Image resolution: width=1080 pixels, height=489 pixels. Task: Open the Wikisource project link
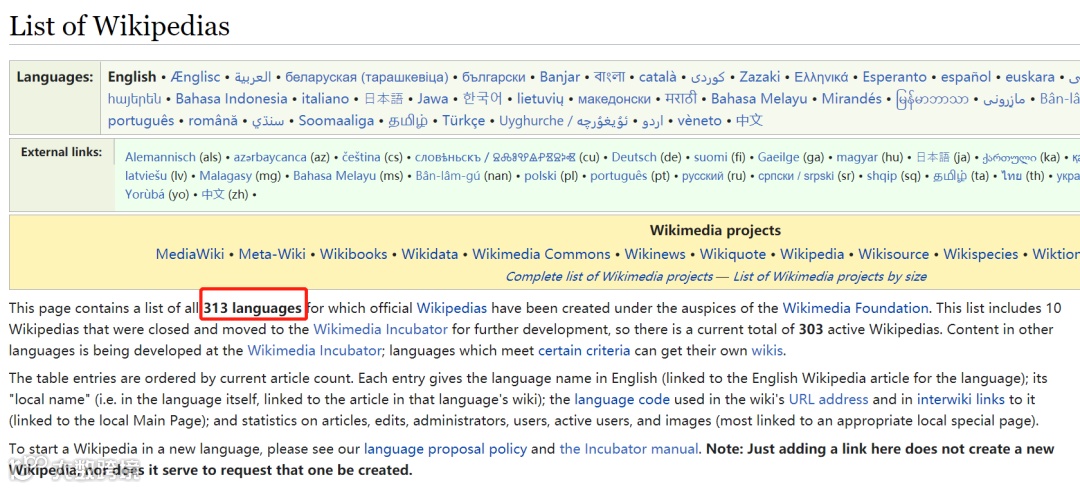893,254
